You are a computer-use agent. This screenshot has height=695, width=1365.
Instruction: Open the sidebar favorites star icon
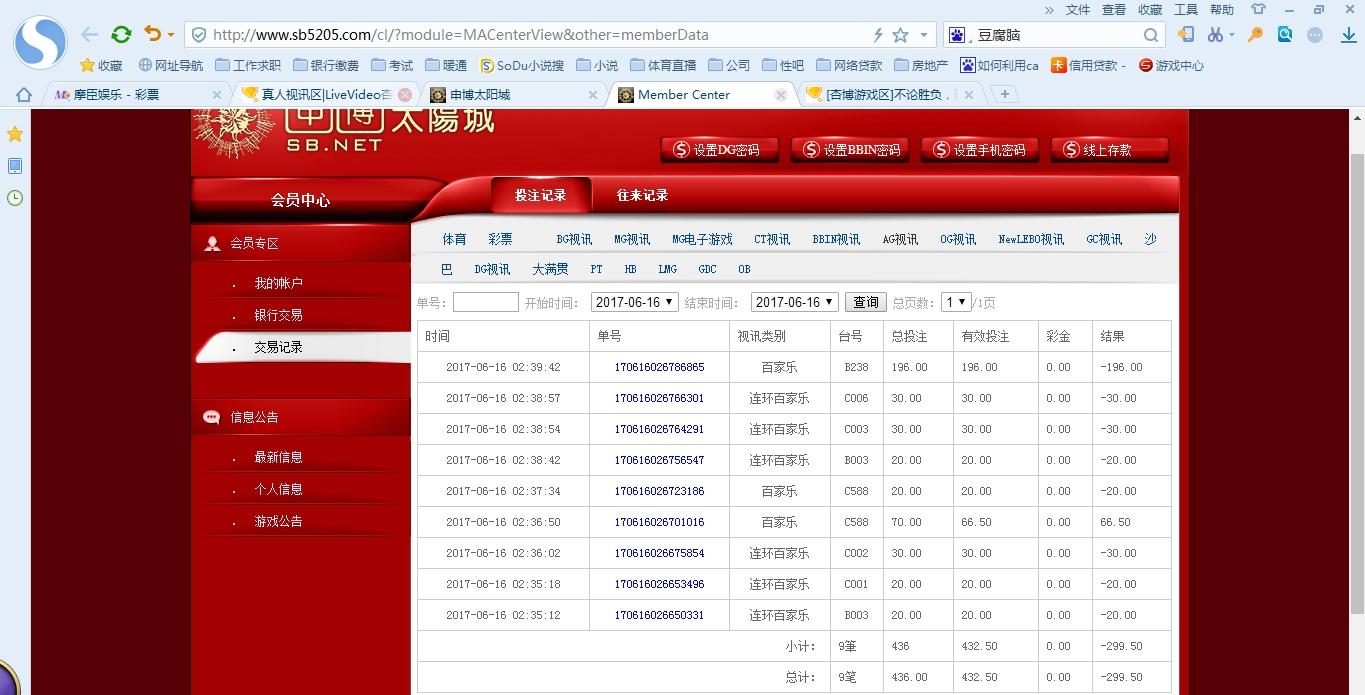coord(15,134)
